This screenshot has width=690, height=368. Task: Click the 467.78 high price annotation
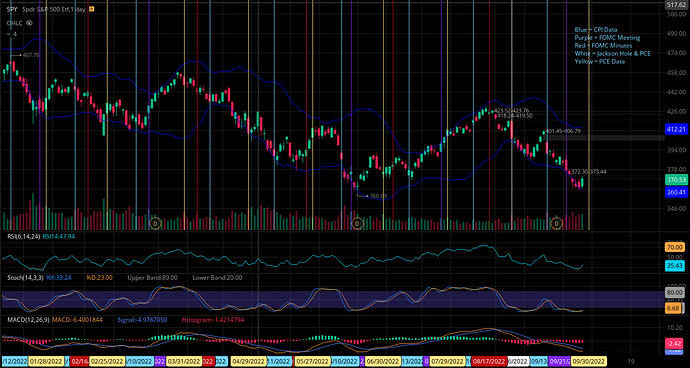31,55
